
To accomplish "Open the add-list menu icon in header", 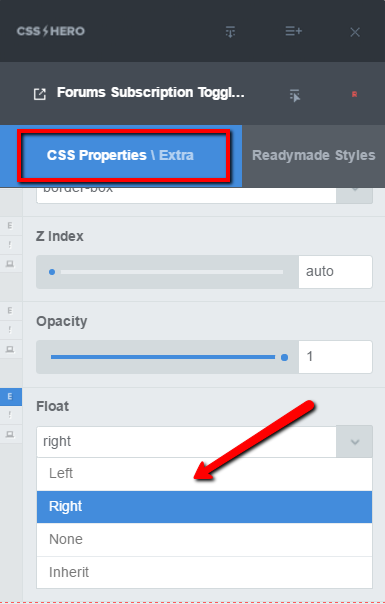I will coord(294,31).
